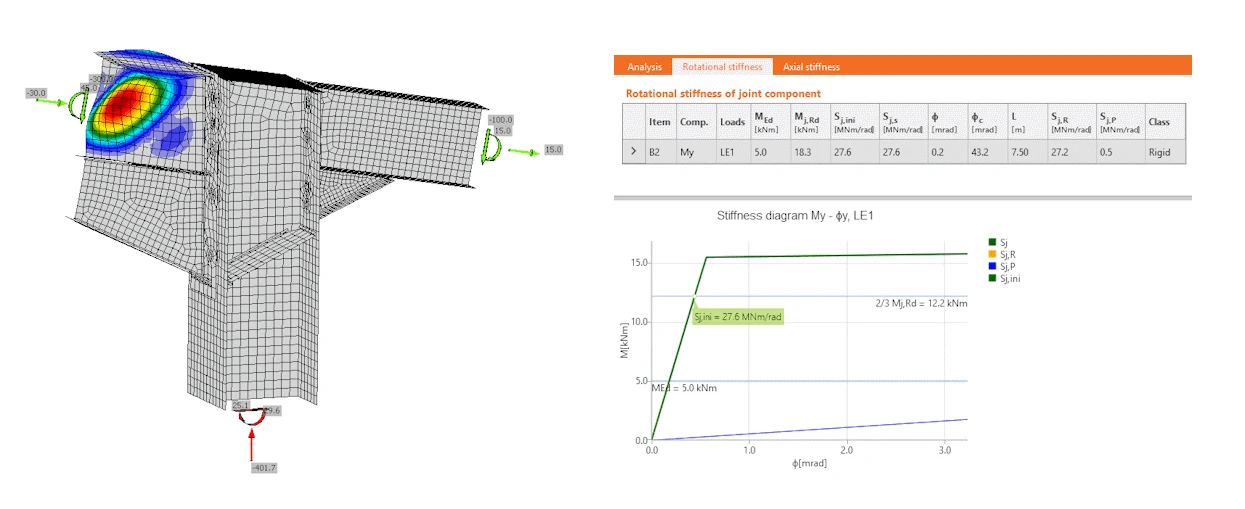Viewport: 1245px width, 509px height.
Task: Toggle the blue Sj,P legend entry
Action: (1004, 267)
